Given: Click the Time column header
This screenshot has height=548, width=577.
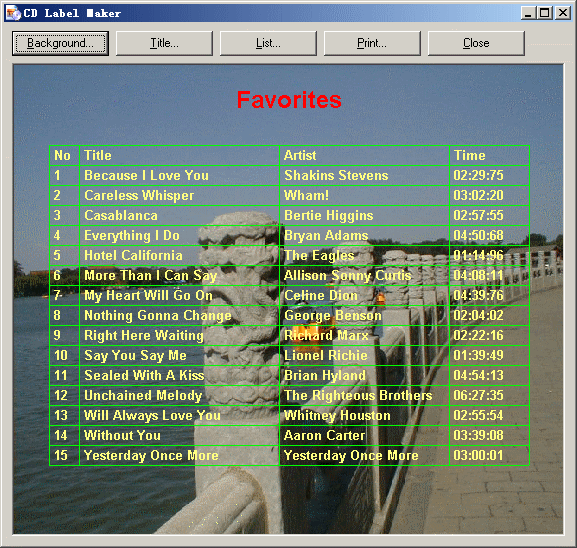Looking at the screenshot, I should point(470,155).
